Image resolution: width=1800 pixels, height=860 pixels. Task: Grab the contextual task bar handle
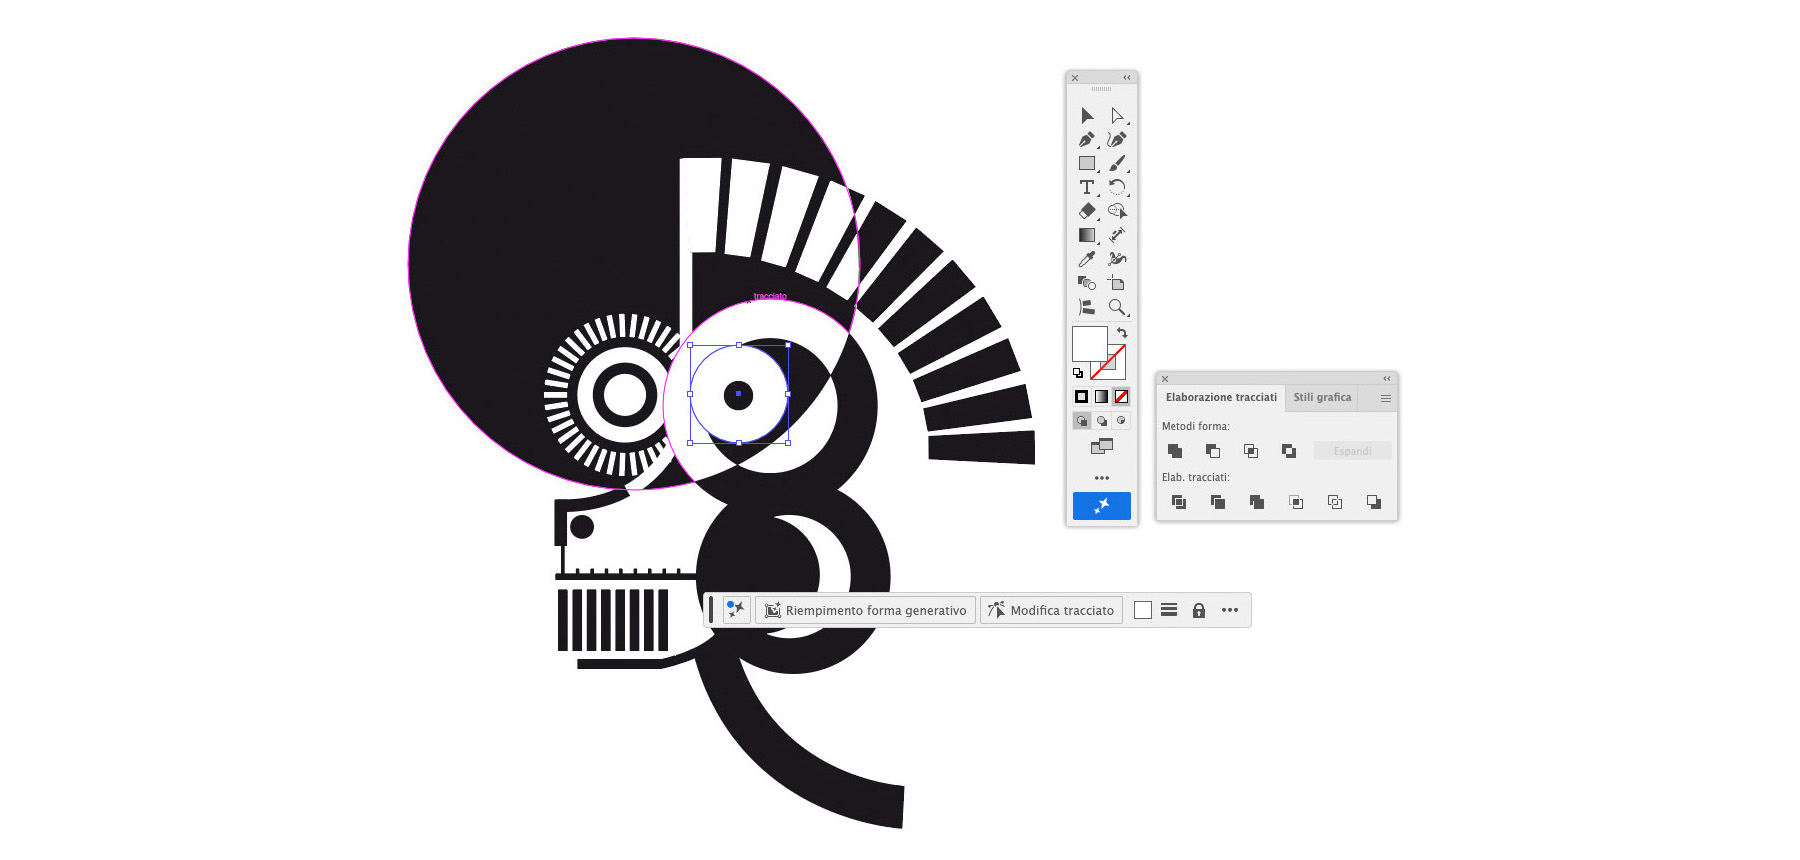point(711,610)
